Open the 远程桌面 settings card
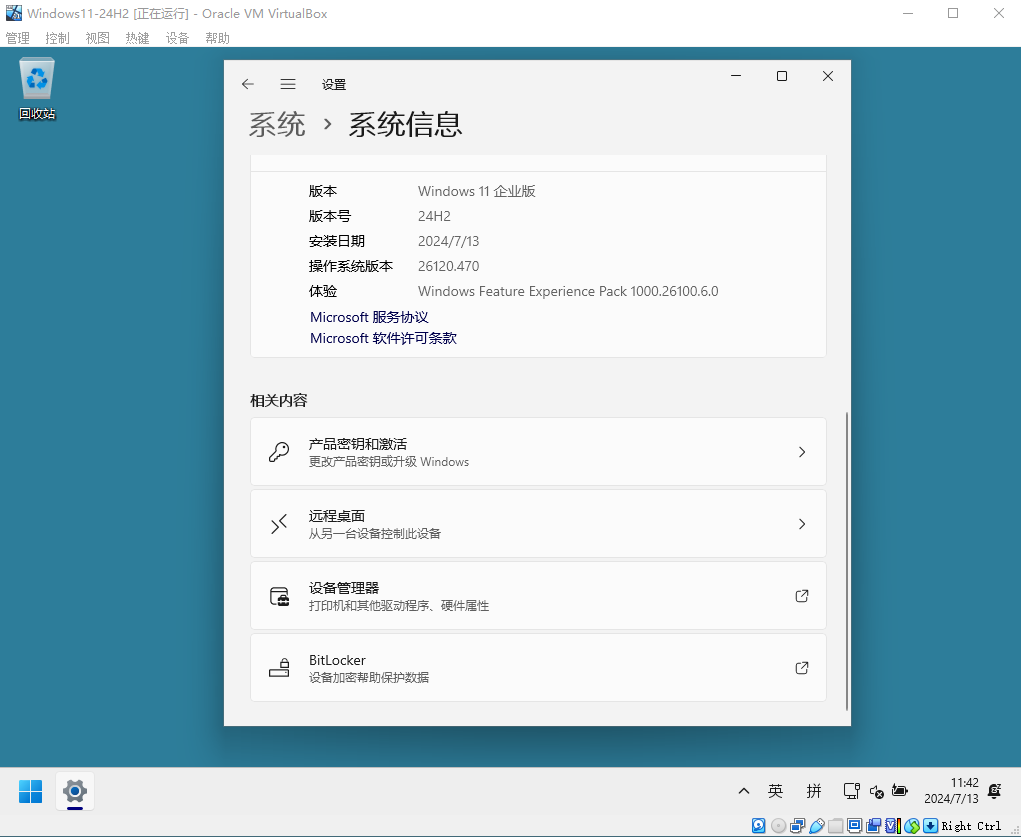1021x837 pixels. [538, 524]
